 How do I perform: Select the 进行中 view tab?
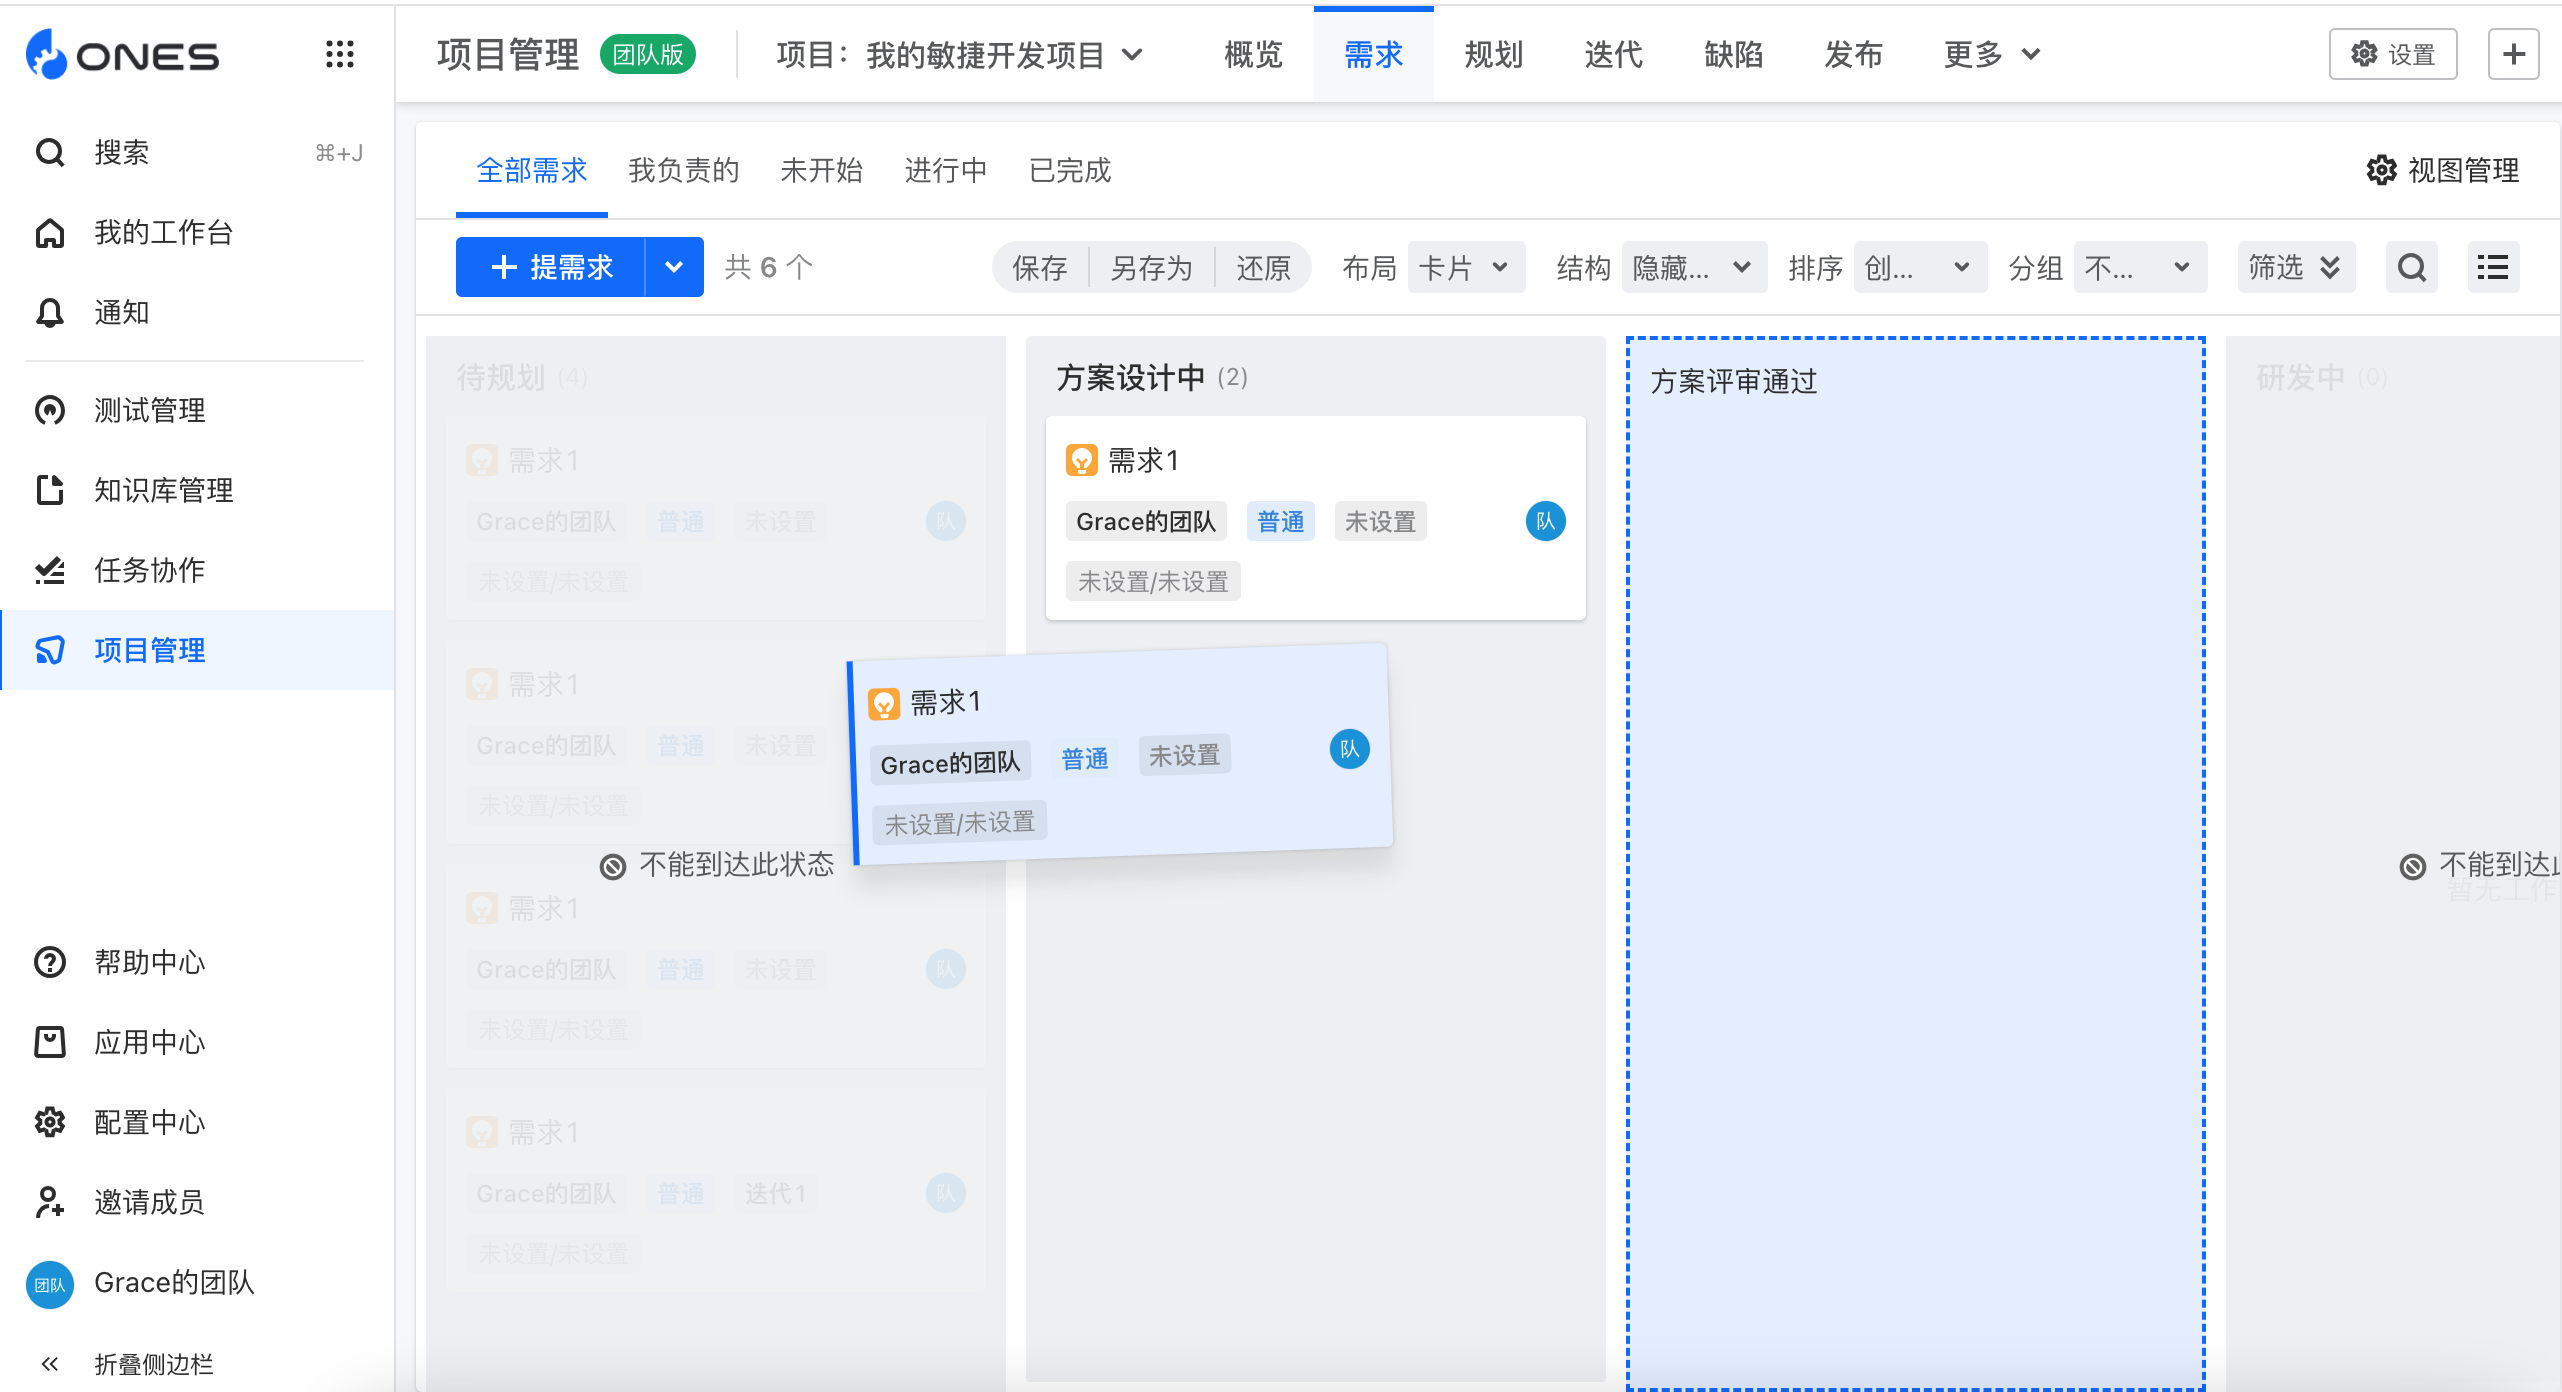tap(945, 171)
